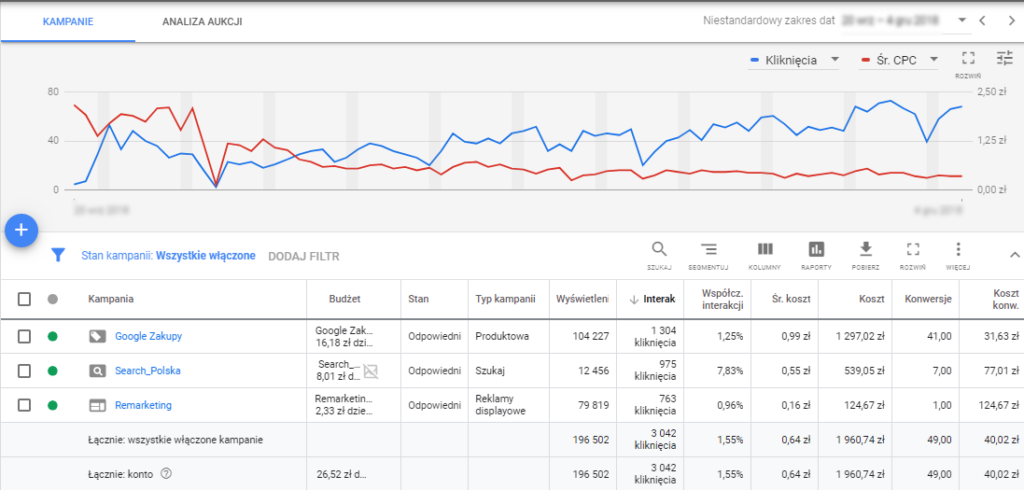Open the Google Zakupy campaign link

coord(148,337)
